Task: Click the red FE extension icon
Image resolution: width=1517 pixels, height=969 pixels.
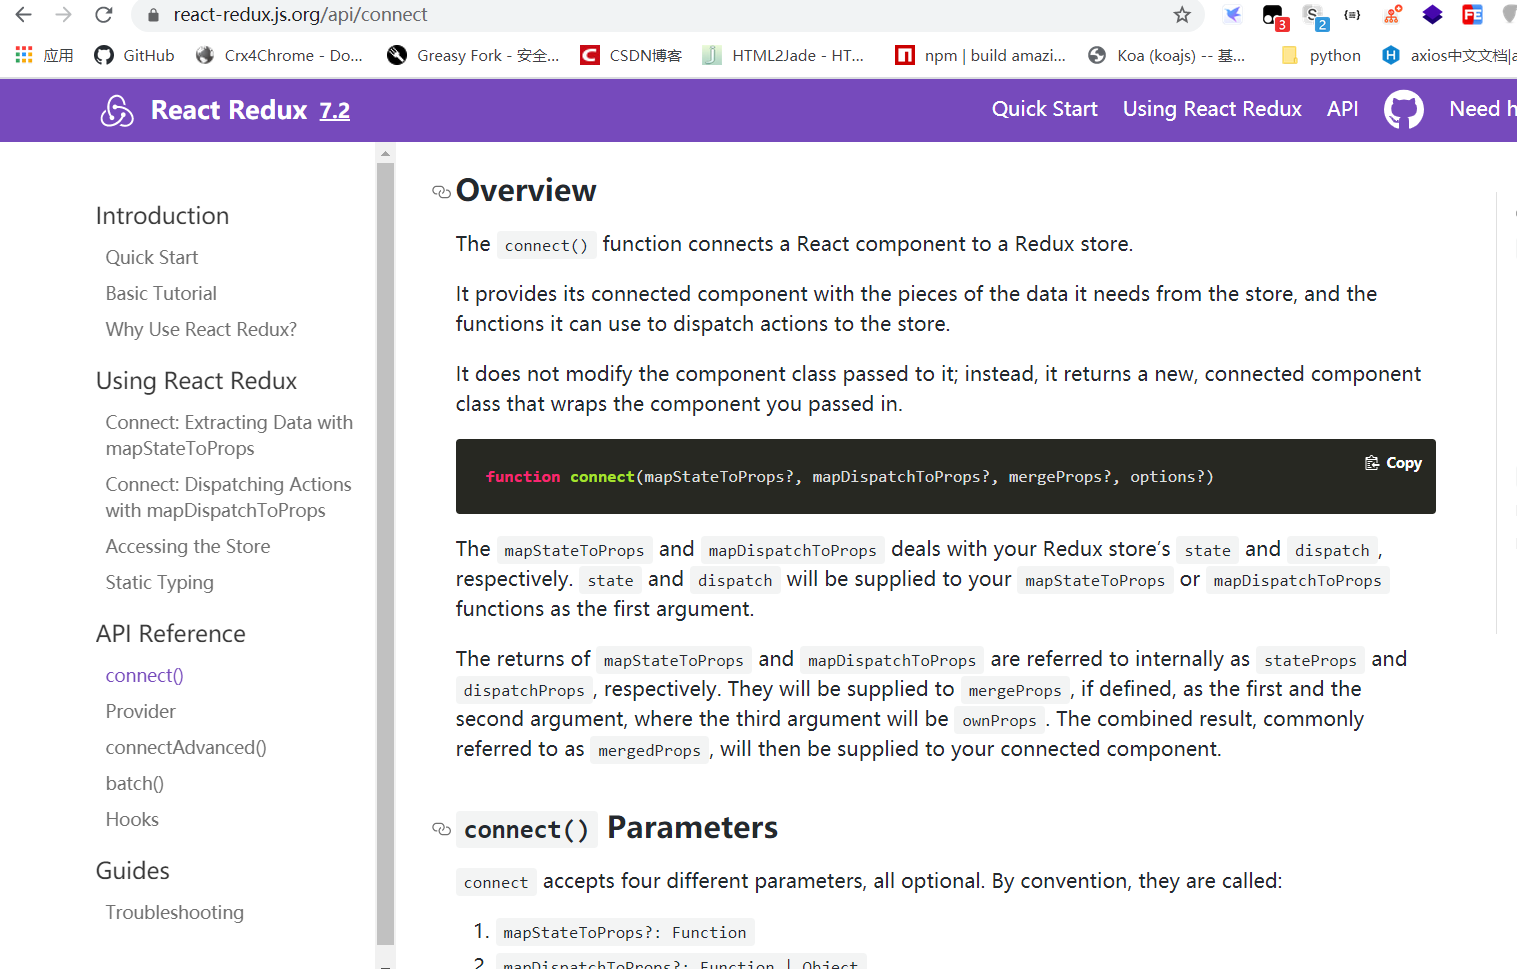Action: coord(1472,15)
